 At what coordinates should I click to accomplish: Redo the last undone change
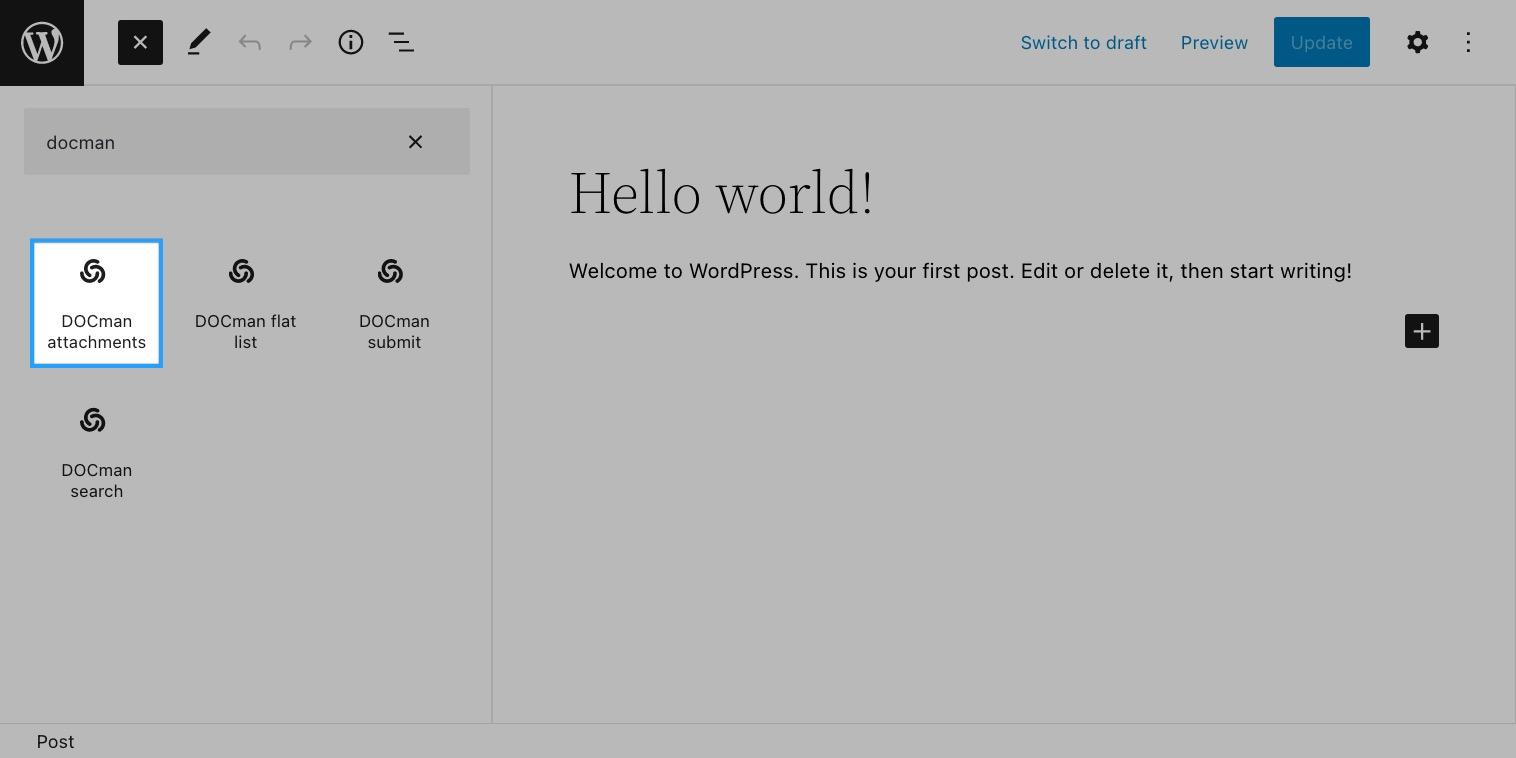pos(300,42)
